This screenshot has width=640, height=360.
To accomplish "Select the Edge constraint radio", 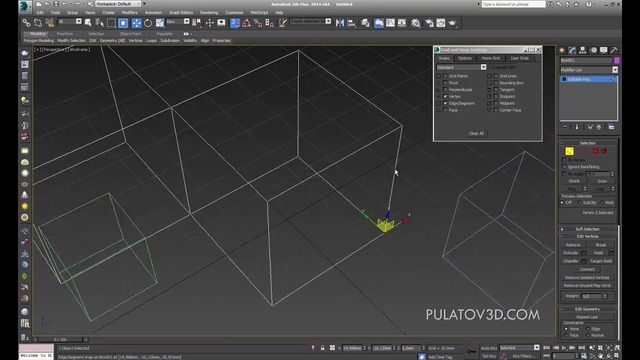I will pos(588,329).
